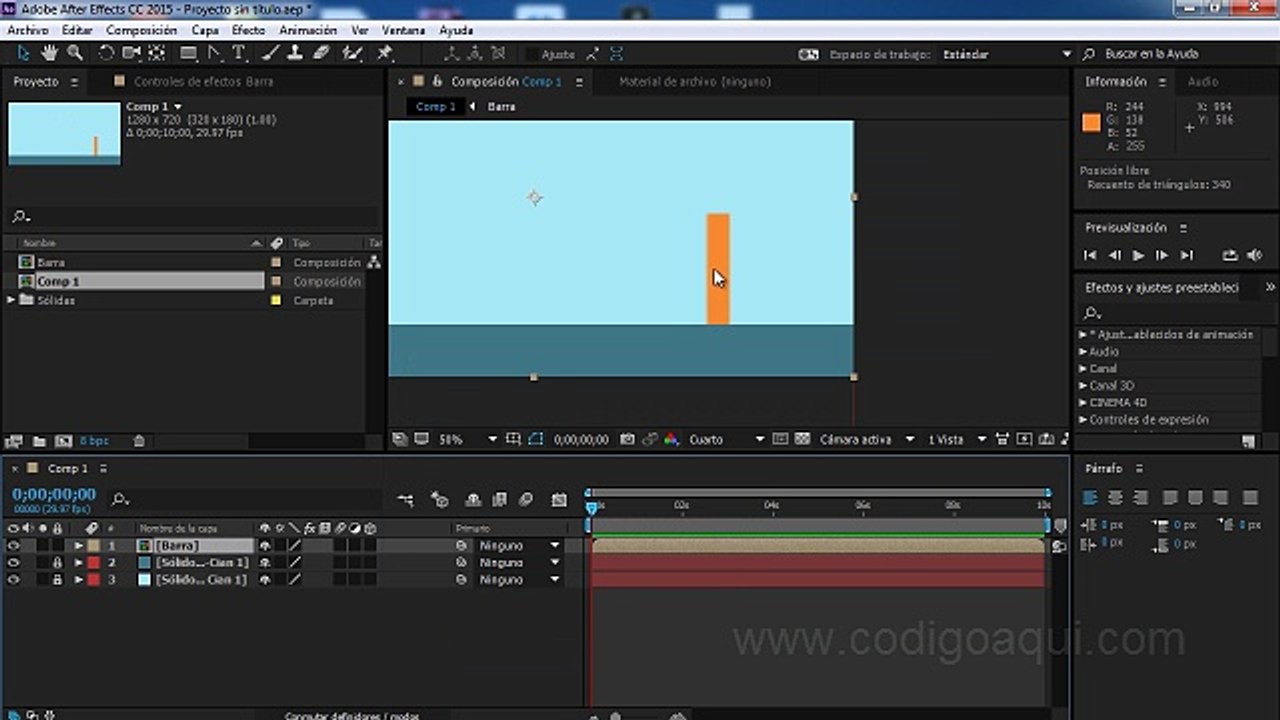
Task: Go to first frame in Previsualización
Action: [1090, 256]
